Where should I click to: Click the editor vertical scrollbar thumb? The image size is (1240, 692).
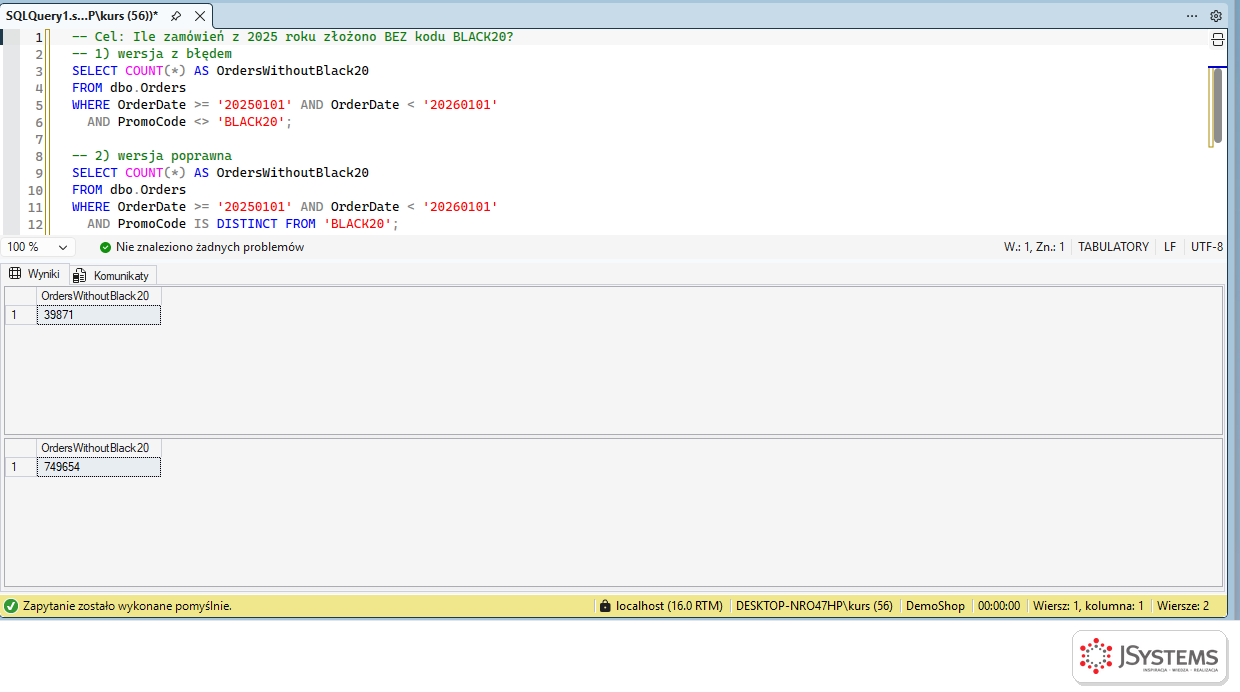(x=1217, y=106)
